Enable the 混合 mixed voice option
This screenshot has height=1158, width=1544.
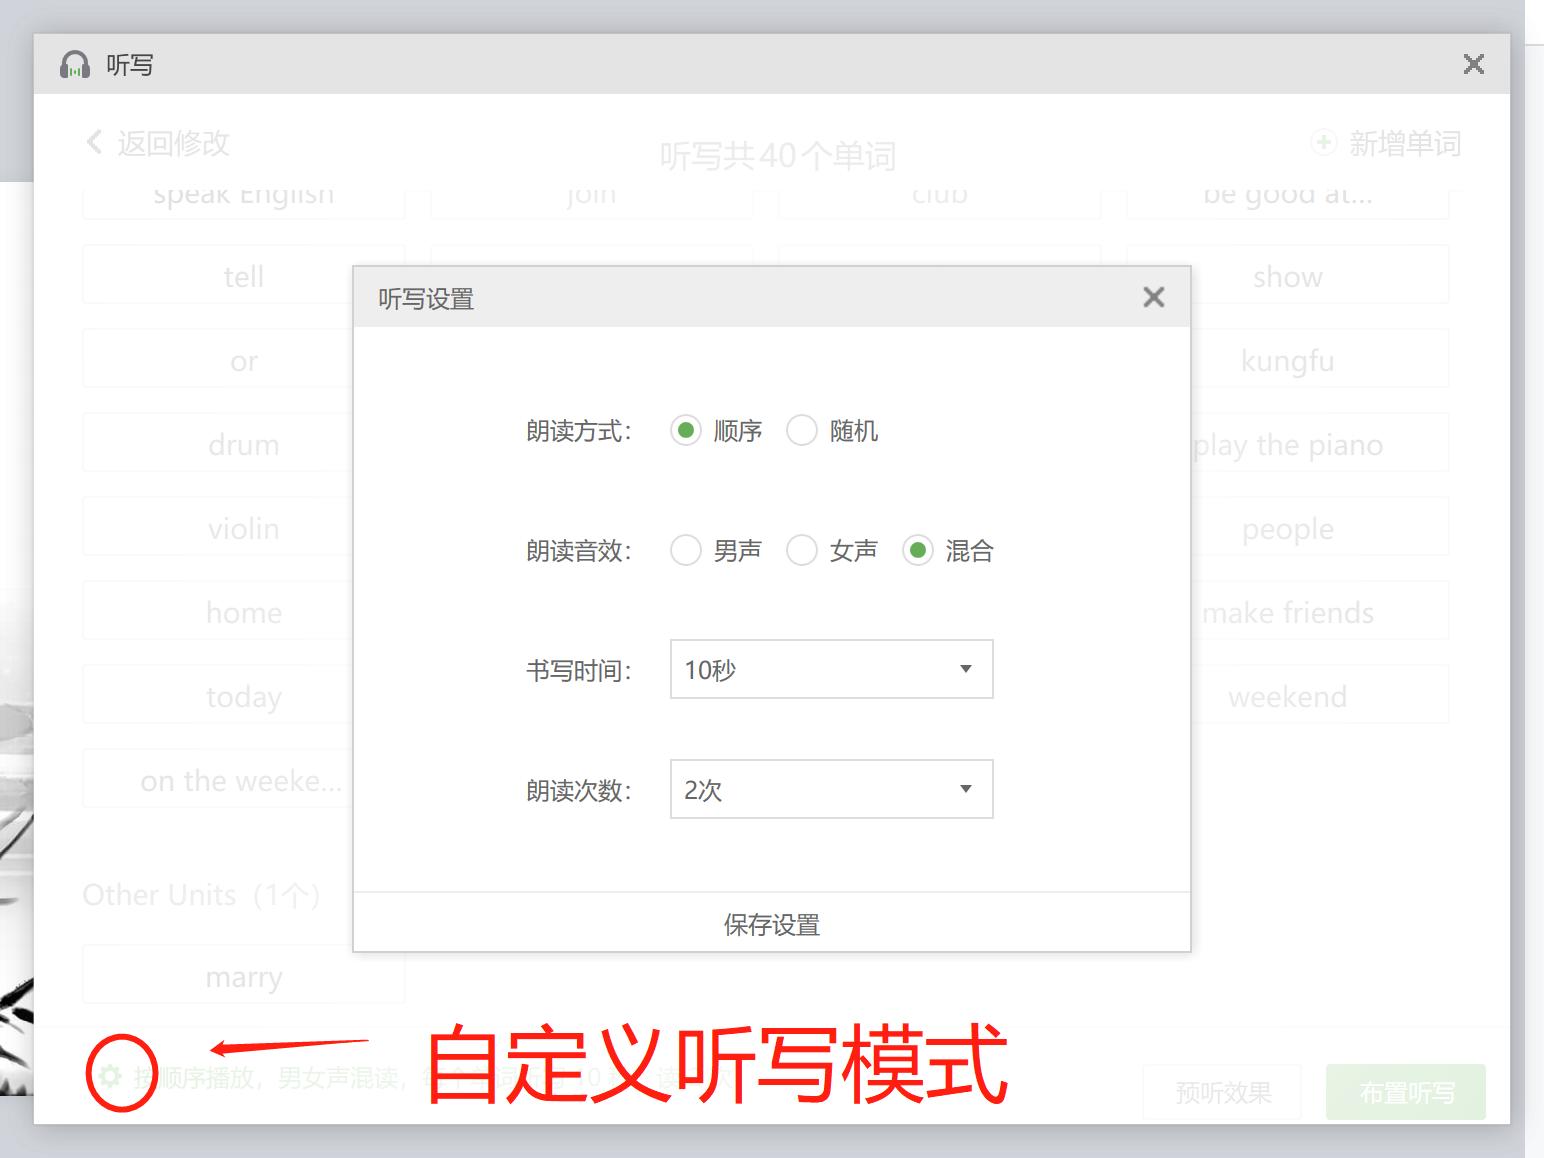click(918, 550)
